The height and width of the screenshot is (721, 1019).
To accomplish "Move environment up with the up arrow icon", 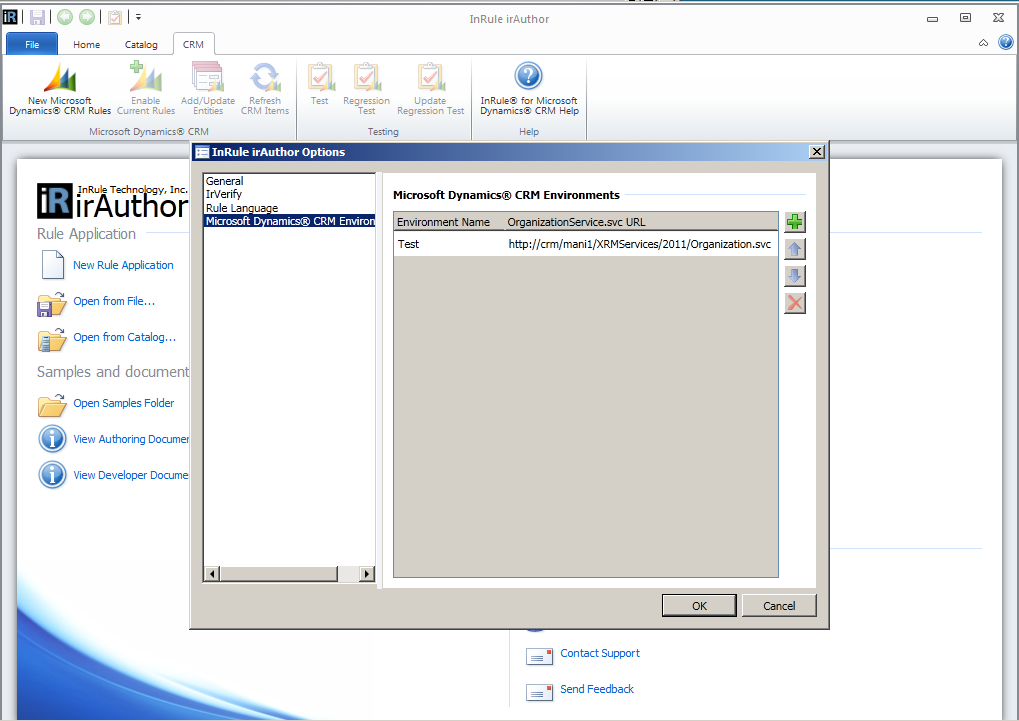I will coord(794,248).
